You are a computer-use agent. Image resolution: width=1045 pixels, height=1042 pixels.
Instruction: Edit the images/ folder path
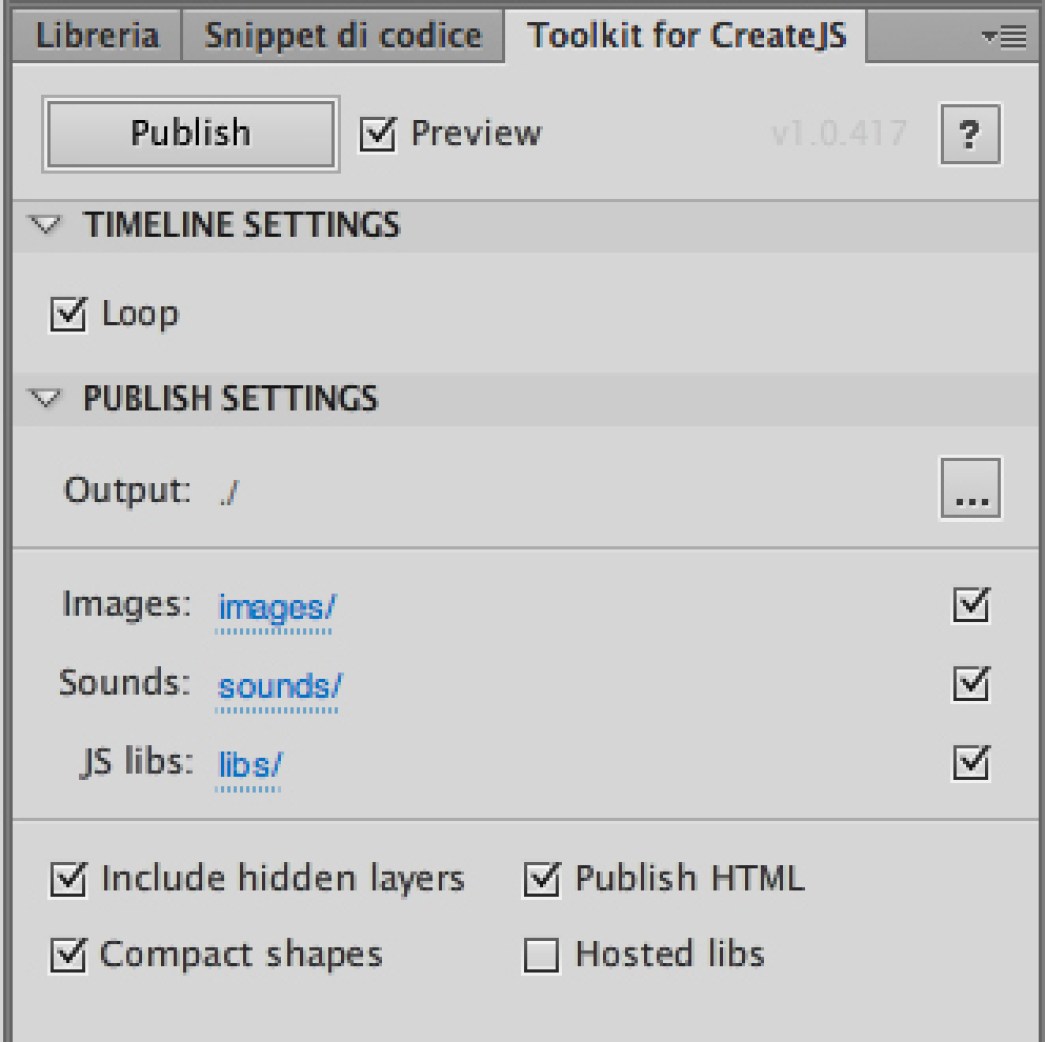click(276, 608)
